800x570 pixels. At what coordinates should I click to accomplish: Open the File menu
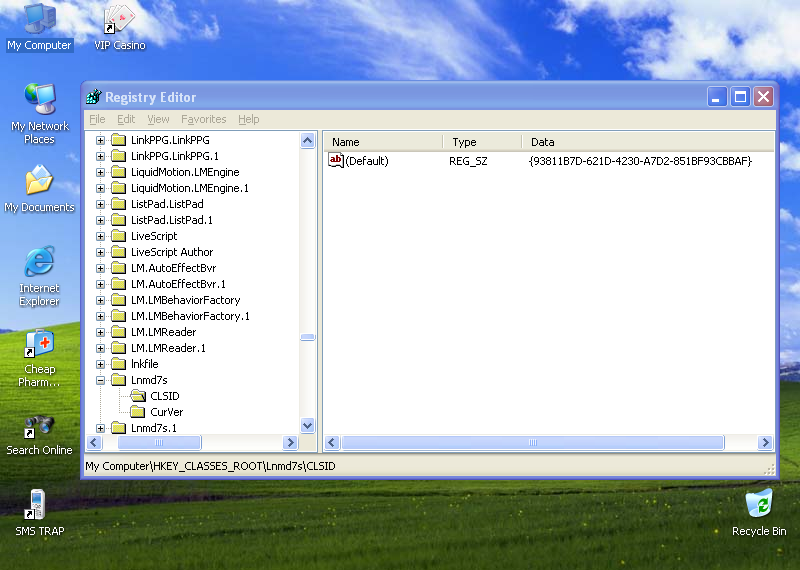(97, 119)
